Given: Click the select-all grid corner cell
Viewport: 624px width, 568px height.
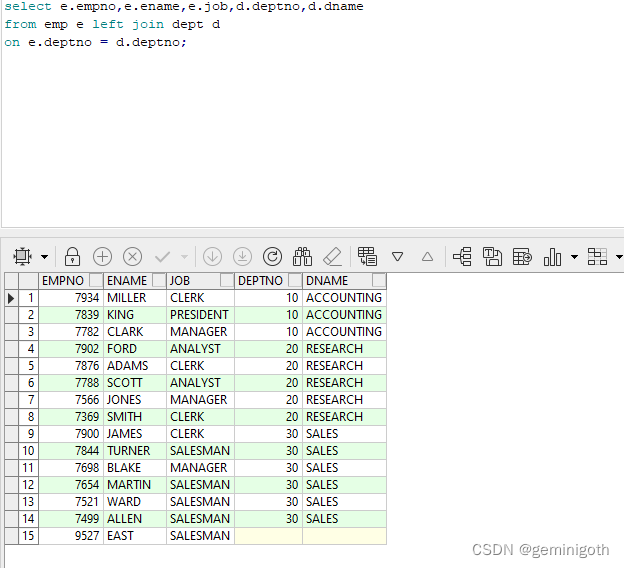Looking at the screenshot, I should point(12,281).
